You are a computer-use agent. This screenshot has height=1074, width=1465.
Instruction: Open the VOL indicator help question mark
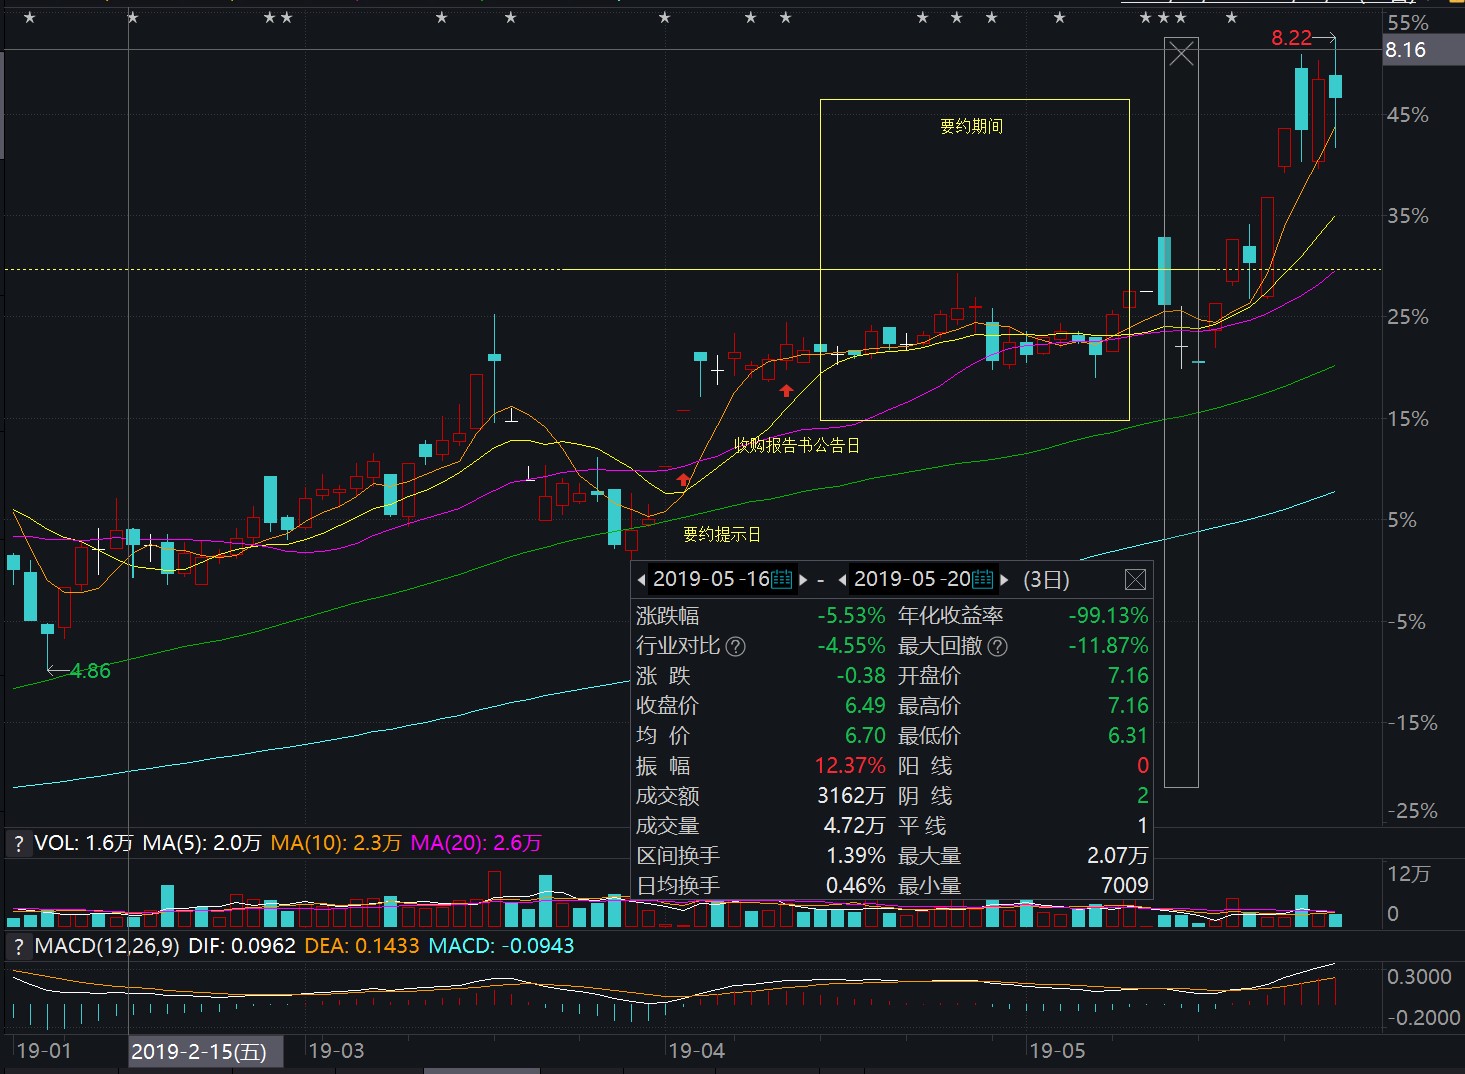click(18, 843)
